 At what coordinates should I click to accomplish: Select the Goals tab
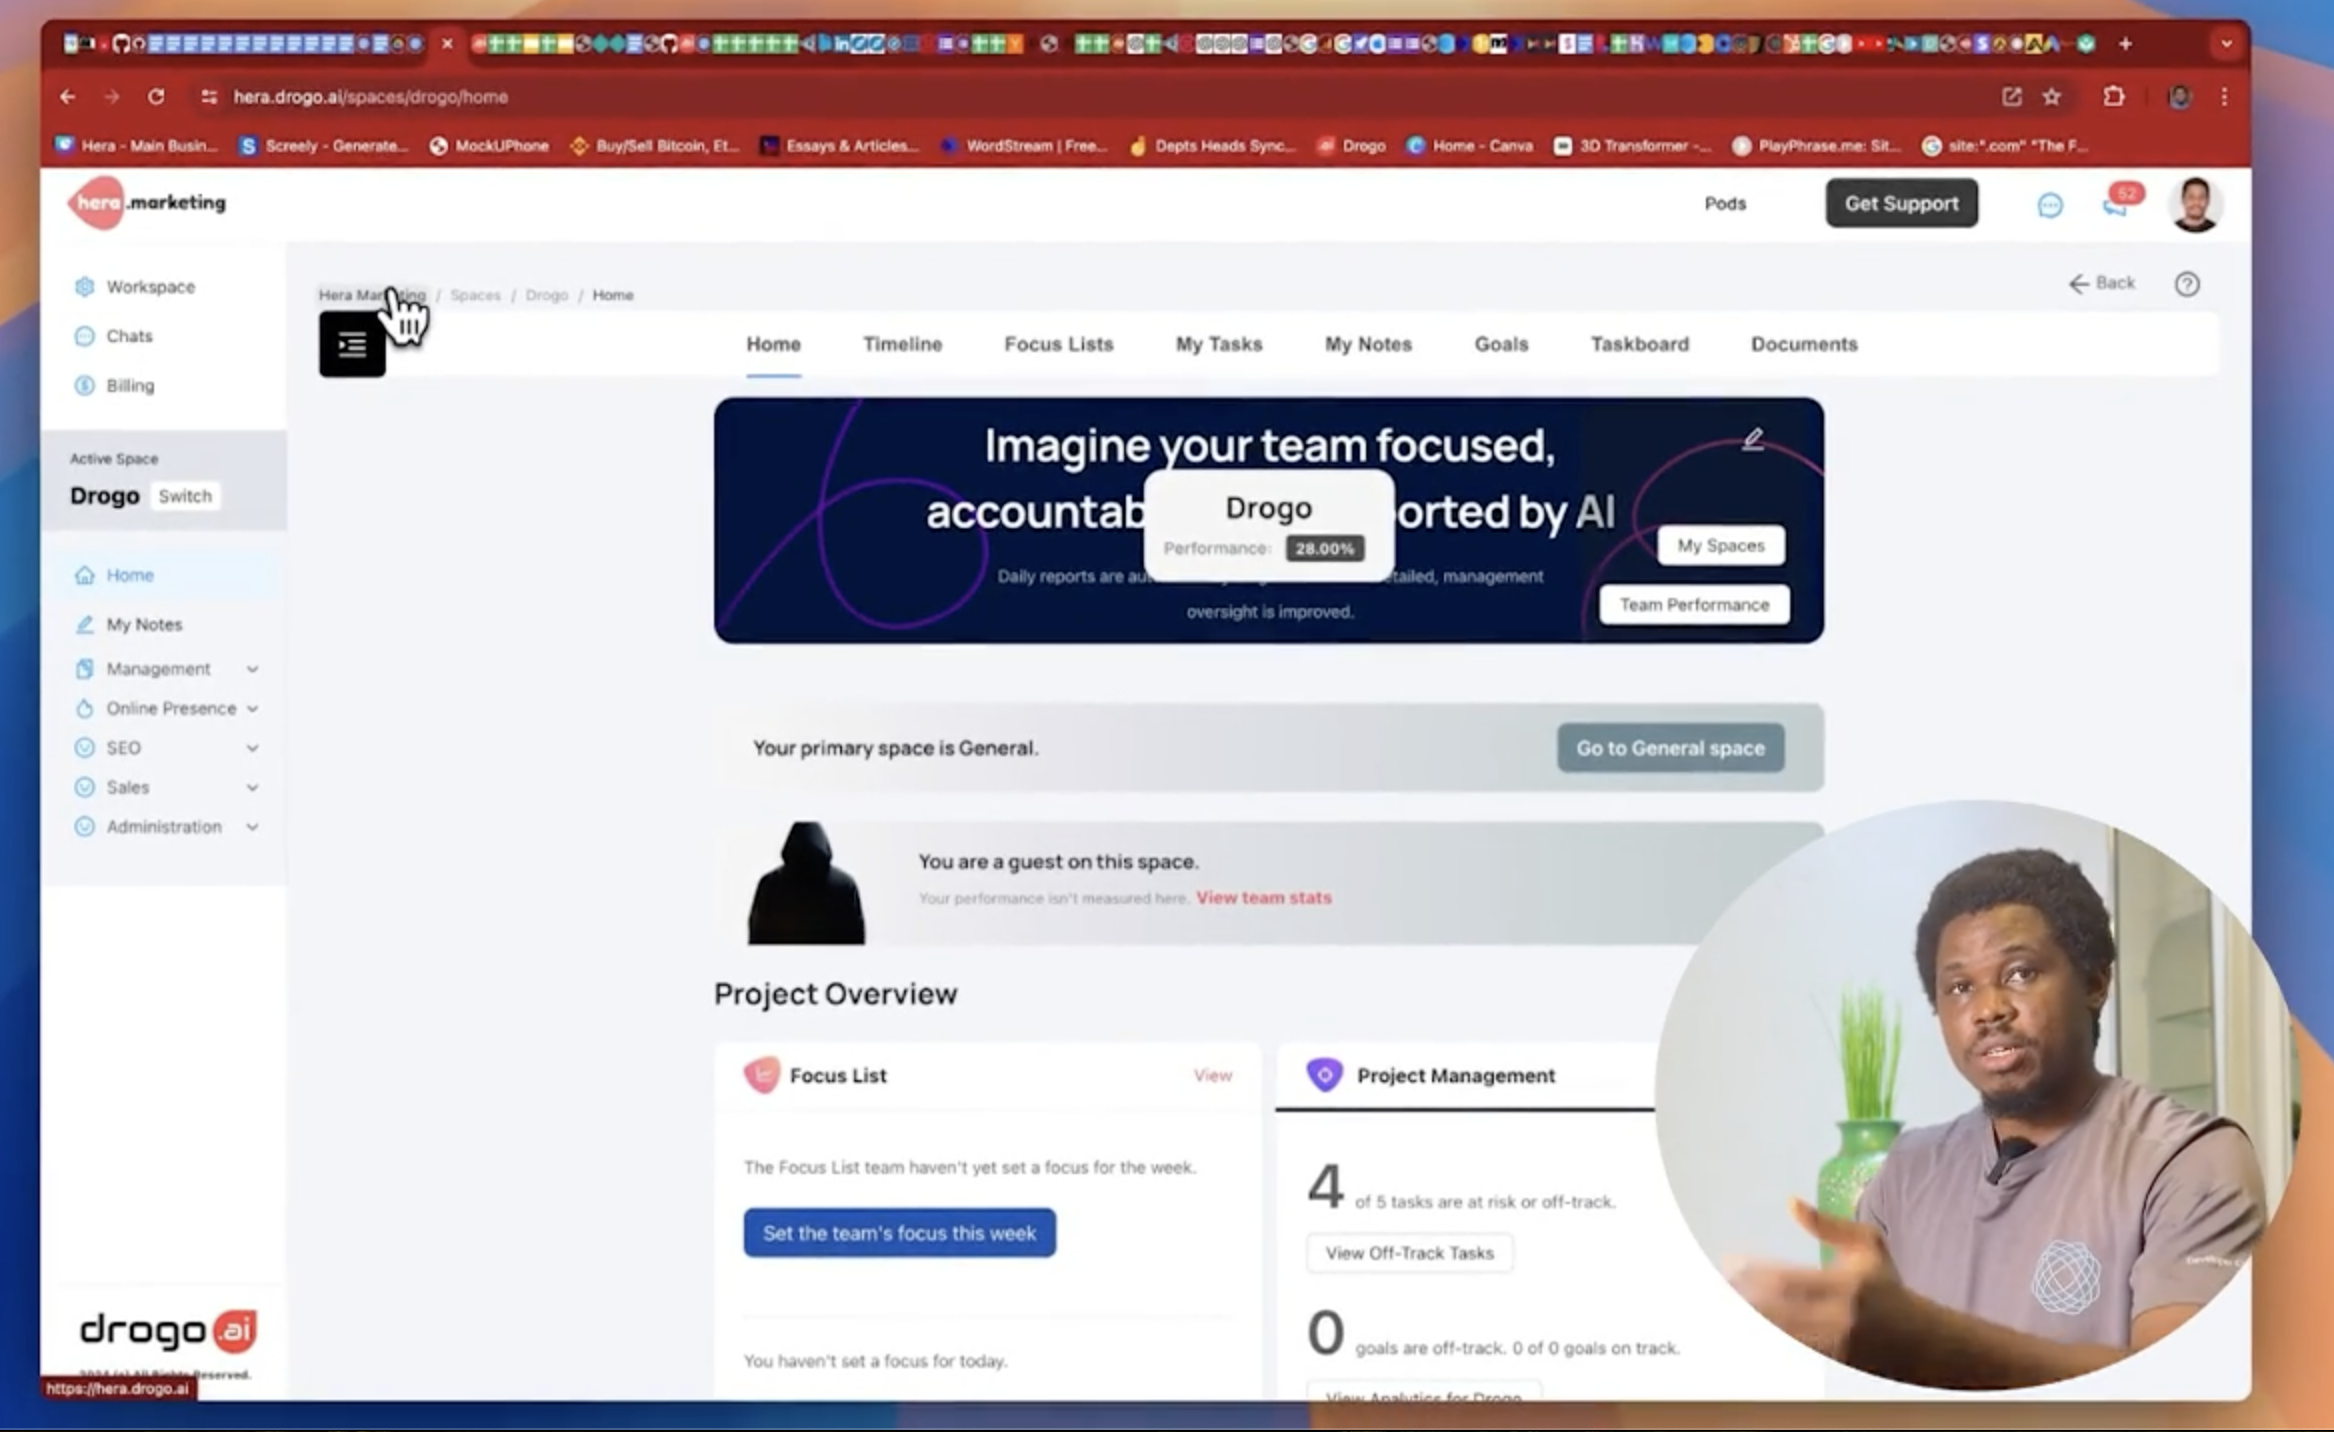1500,343
